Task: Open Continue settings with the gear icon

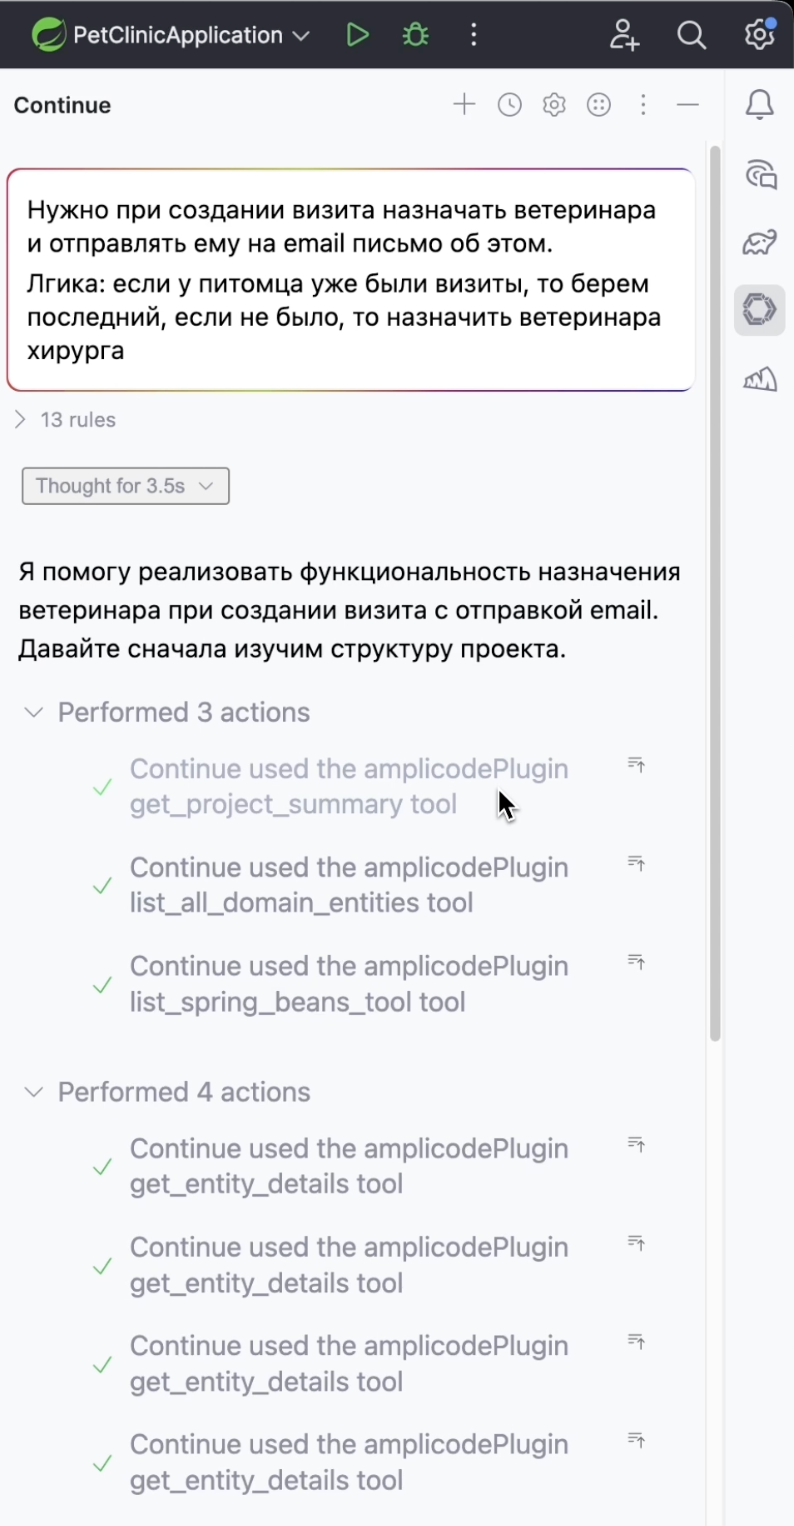Action: pyautogui.click(x=553, y=104)
